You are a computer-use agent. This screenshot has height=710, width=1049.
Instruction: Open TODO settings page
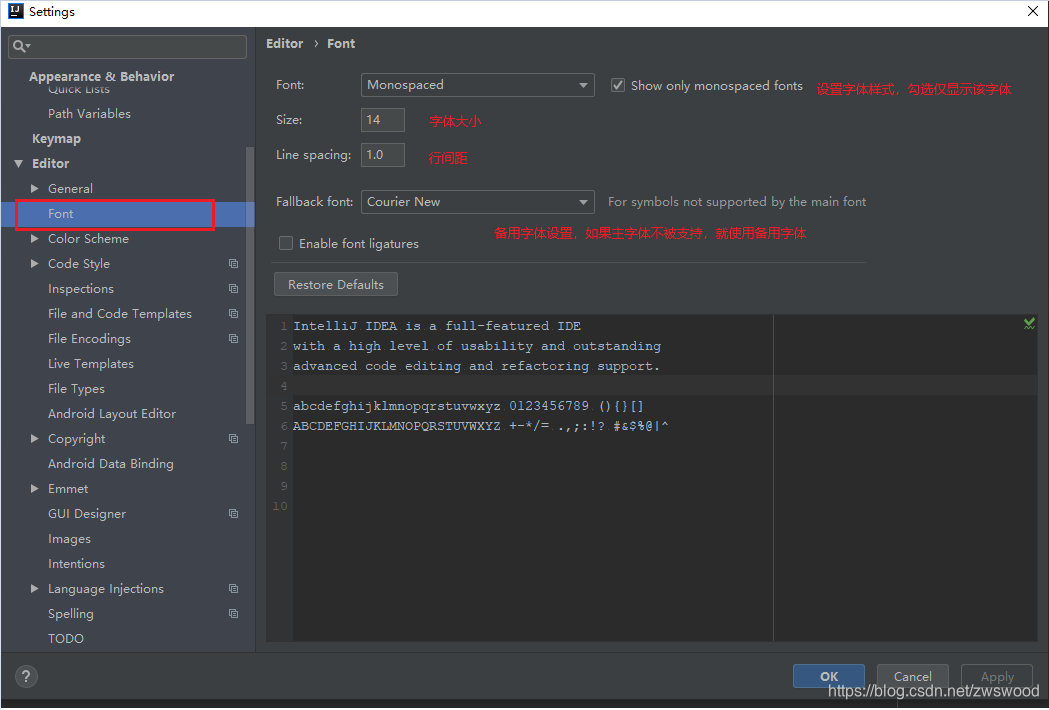pyautogui.click(x=66, y=638)
